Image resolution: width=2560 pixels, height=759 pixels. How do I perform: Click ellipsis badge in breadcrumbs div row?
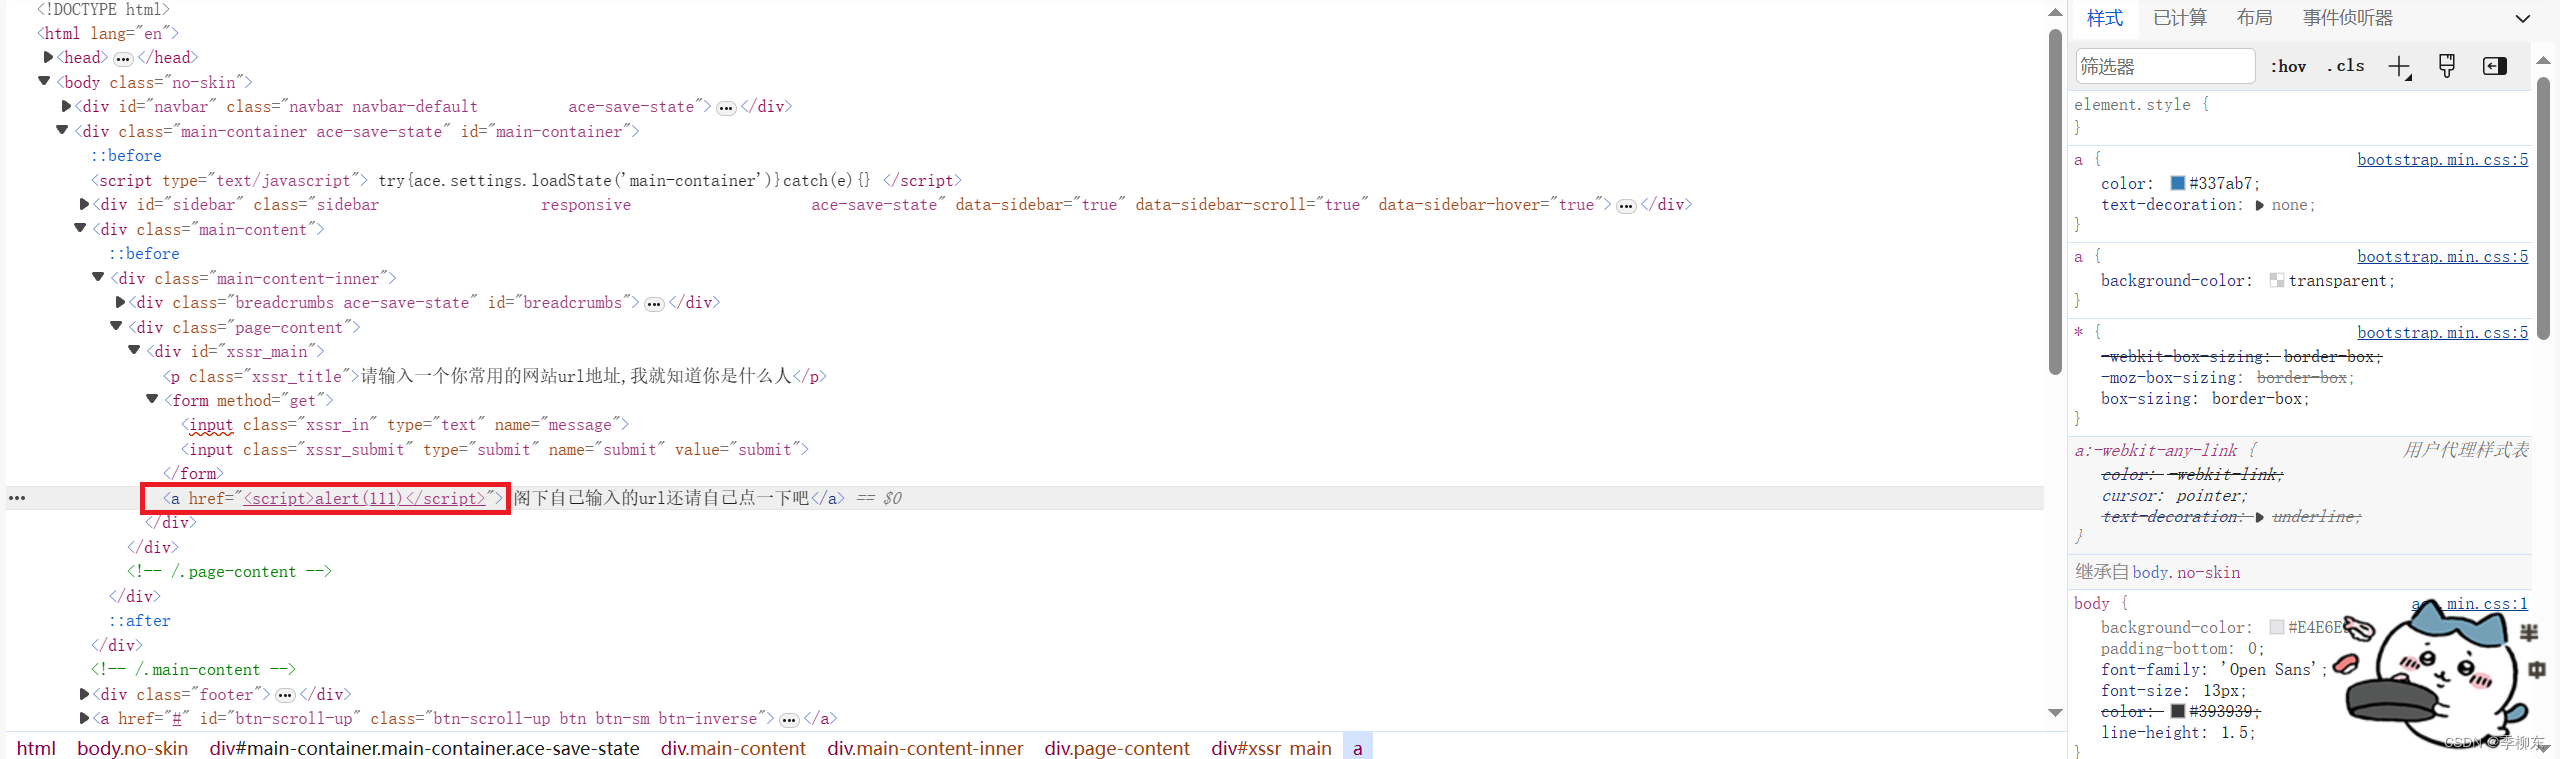(654, 304)
